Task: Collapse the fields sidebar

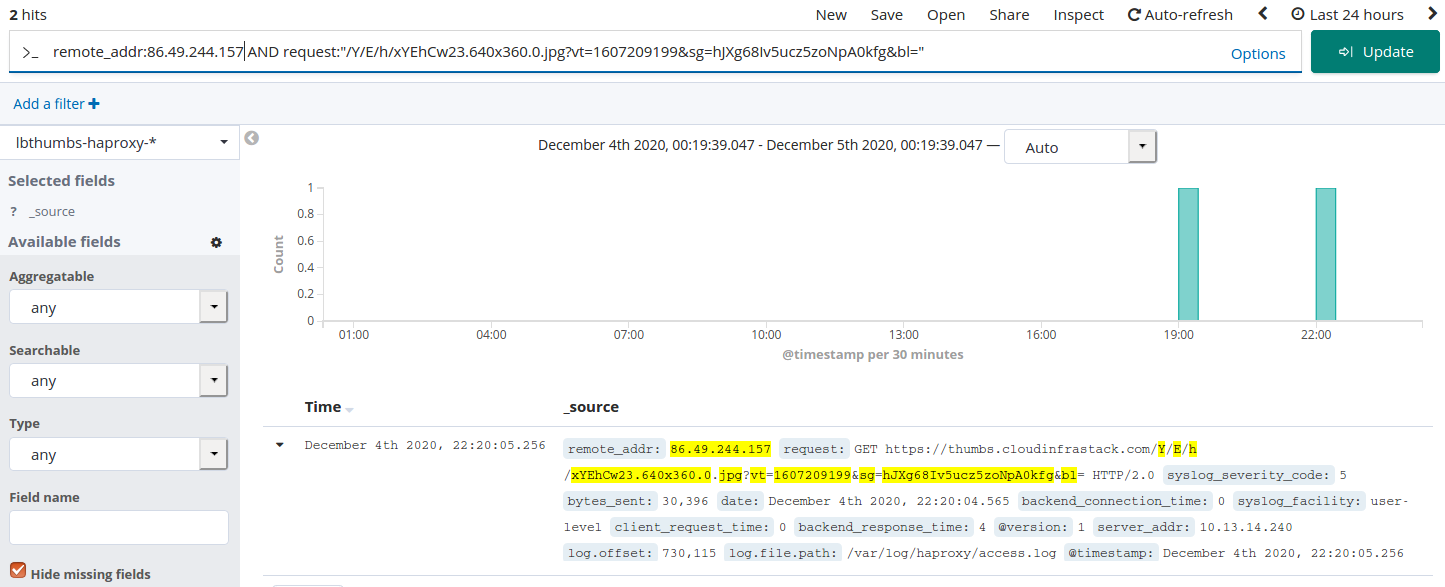Action: [251, 138]
